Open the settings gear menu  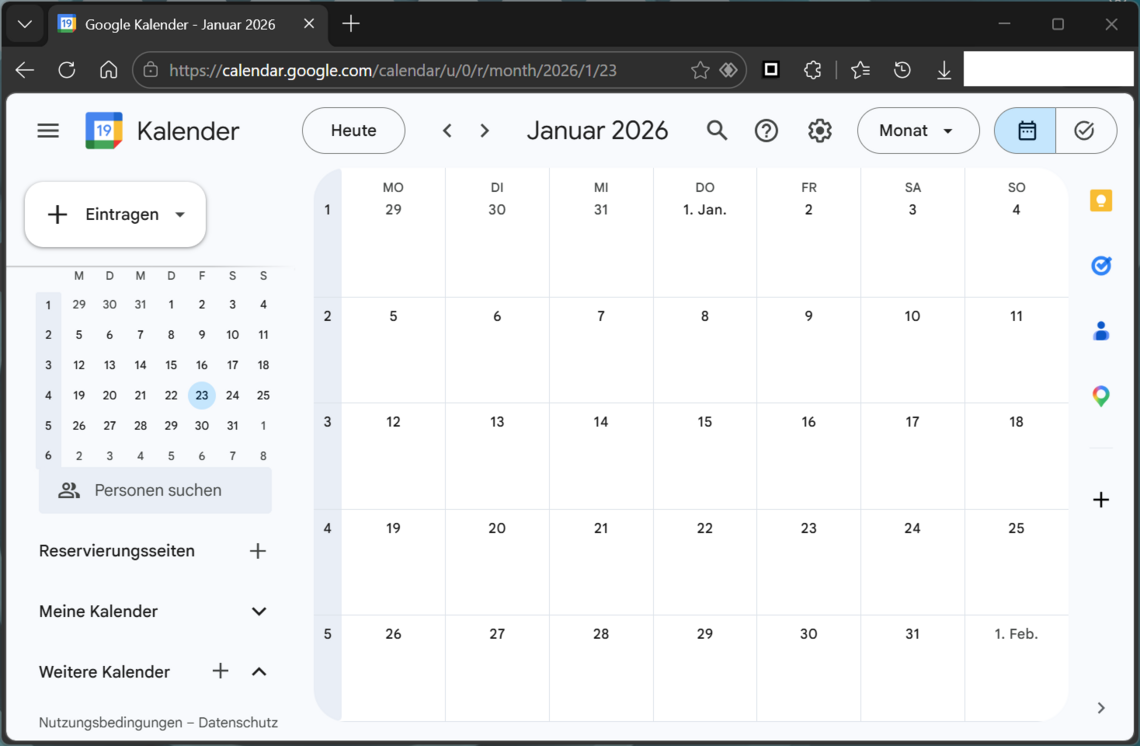(x=819, y=131)
